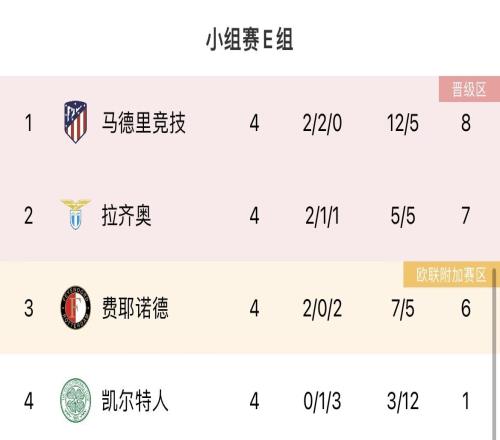Image resolution: width=500 pixels, height=440 pixels.
Task: Click the scrollbar on the right edge
Action: 494,354
